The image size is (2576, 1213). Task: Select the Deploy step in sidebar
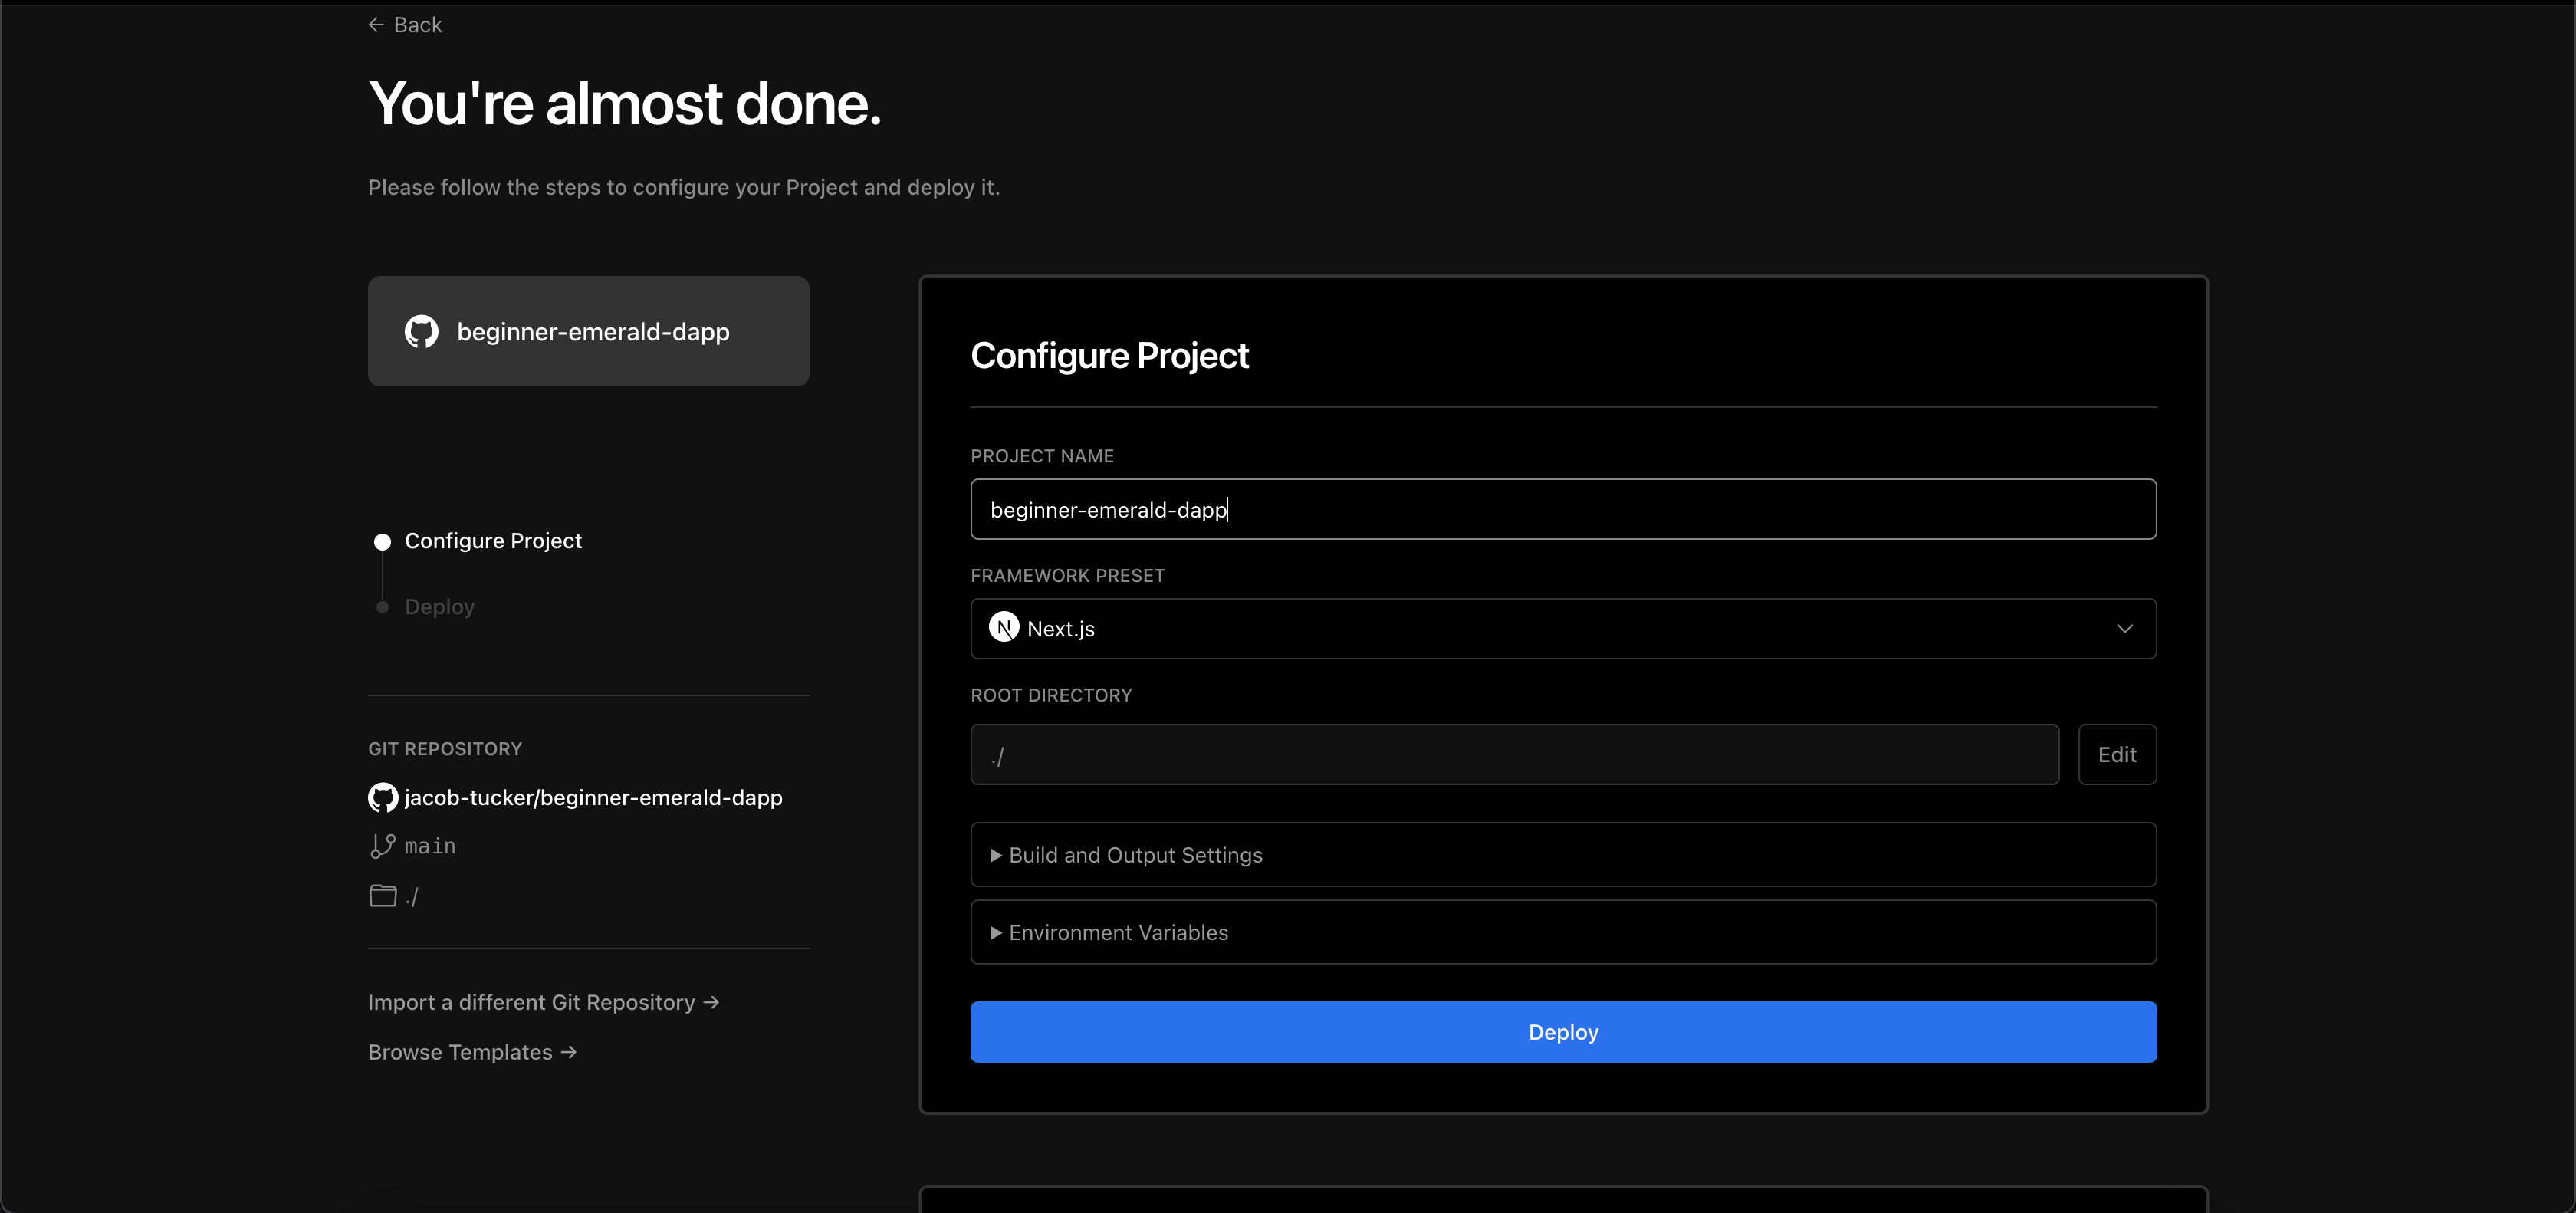439,607
